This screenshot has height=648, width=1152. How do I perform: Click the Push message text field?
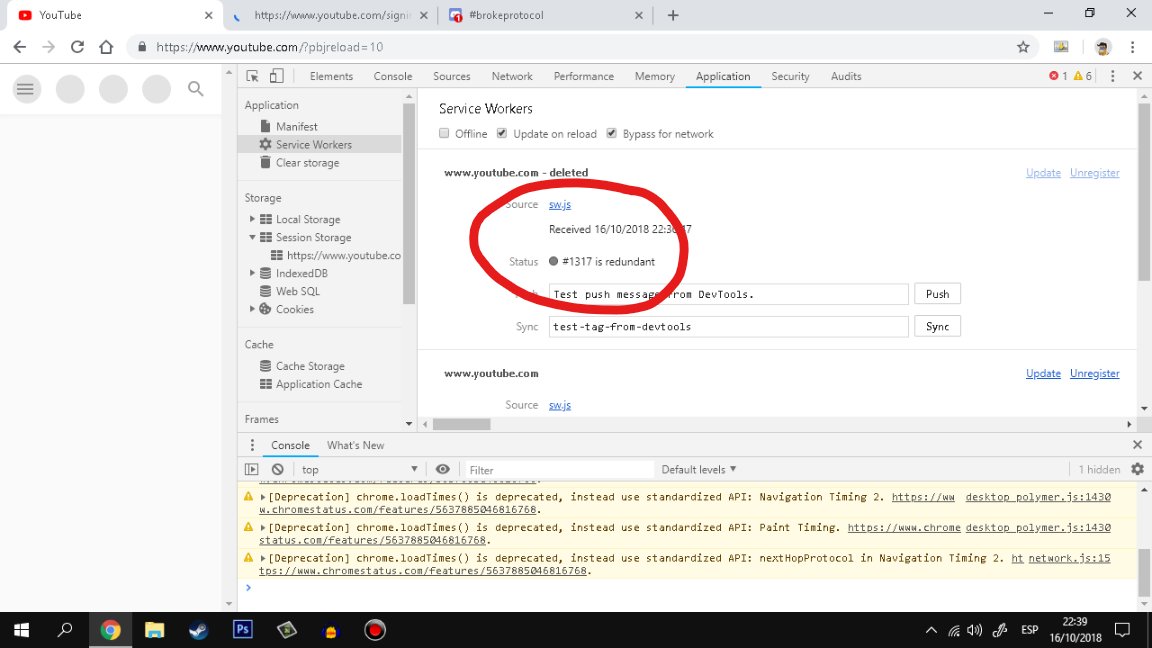(728, 294)
